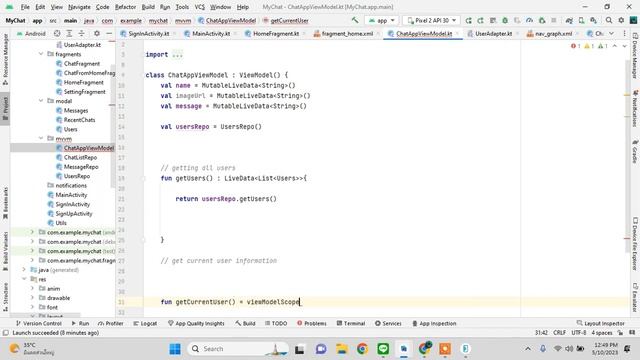Click Expand All in project panel

(x=69, y=33)
